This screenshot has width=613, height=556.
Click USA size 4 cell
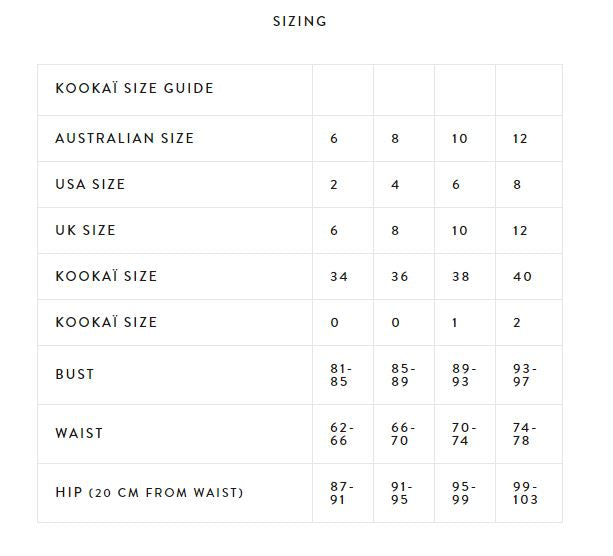[x=395, y=184]
